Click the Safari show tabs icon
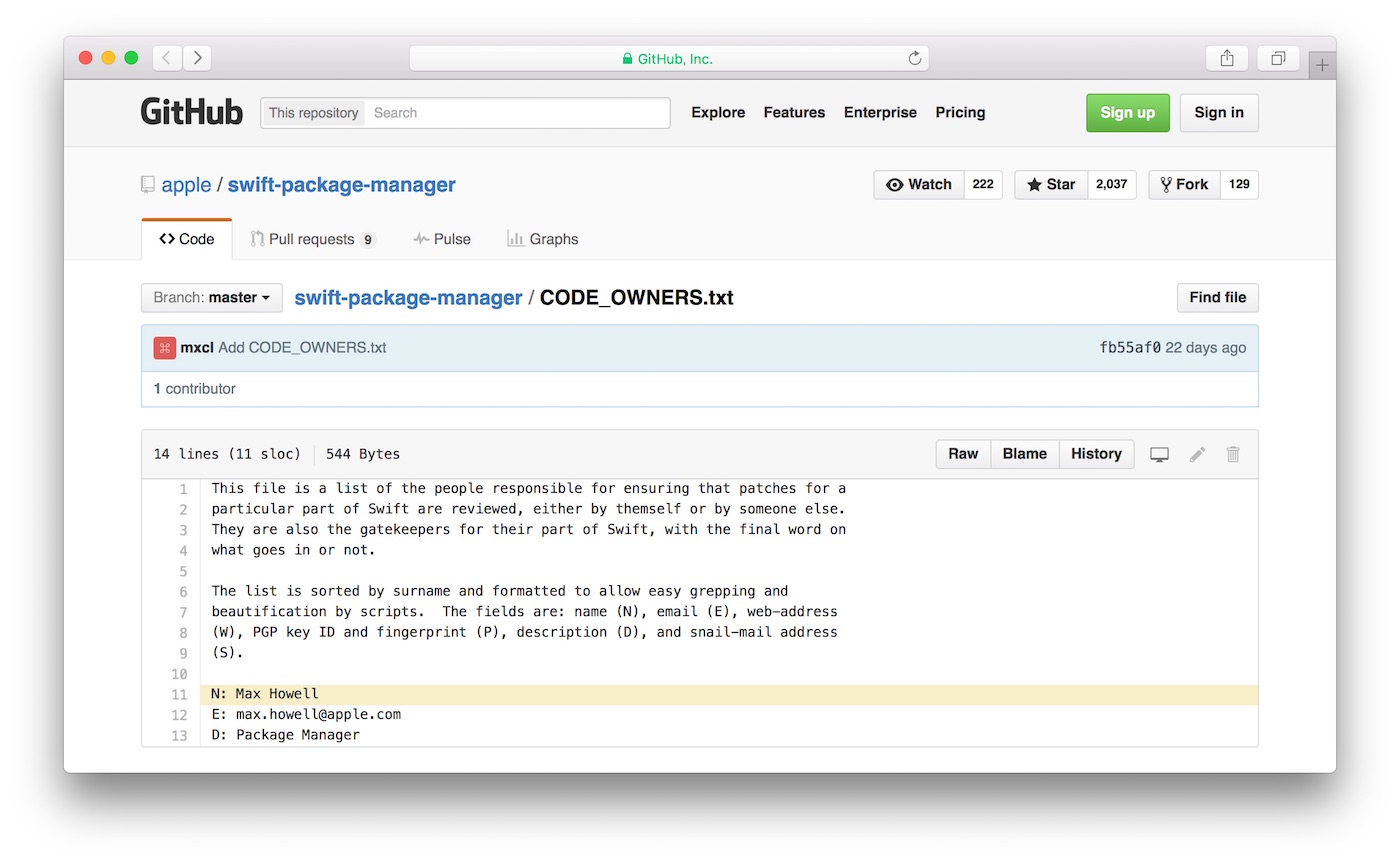Screen dimensions: 1400x864 [1278, 59]
